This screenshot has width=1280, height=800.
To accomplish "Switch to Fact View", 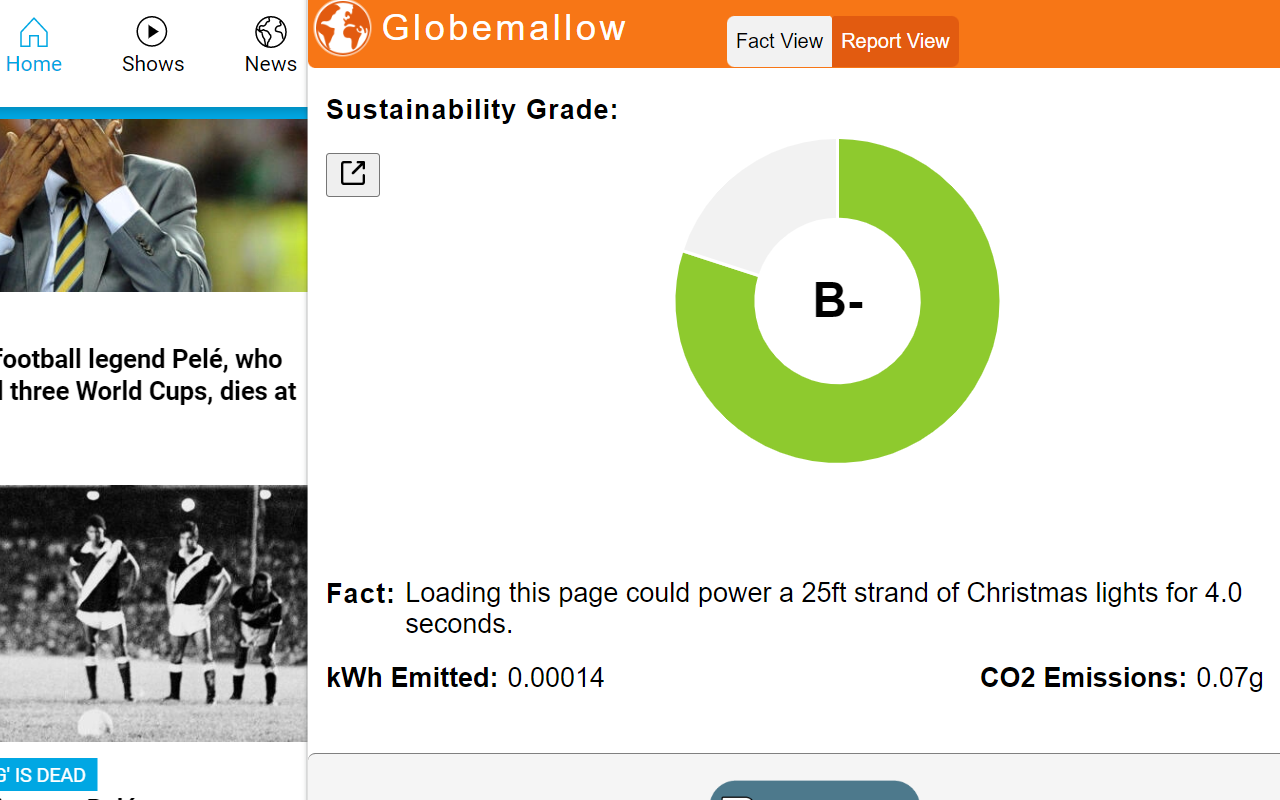I will pos(779,41).
